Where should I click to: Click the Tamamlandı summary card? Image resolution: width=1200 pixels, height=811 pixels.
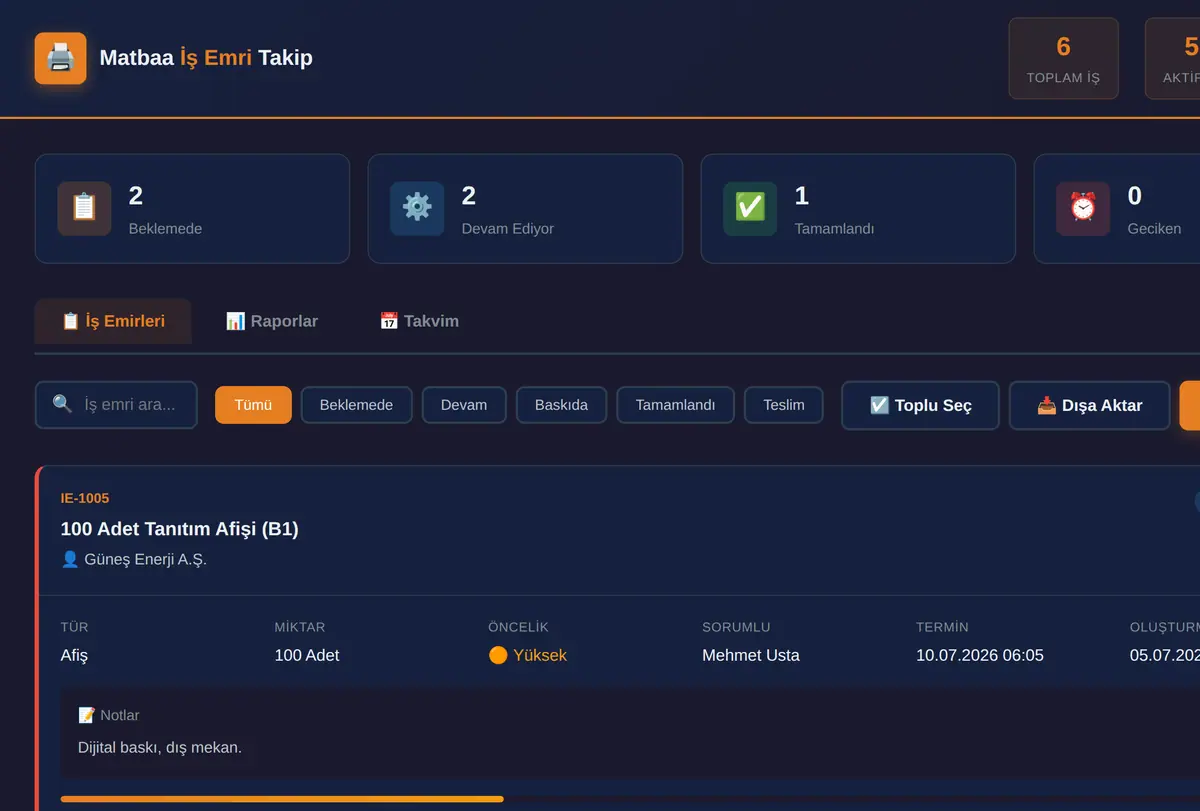pos(858,208)
